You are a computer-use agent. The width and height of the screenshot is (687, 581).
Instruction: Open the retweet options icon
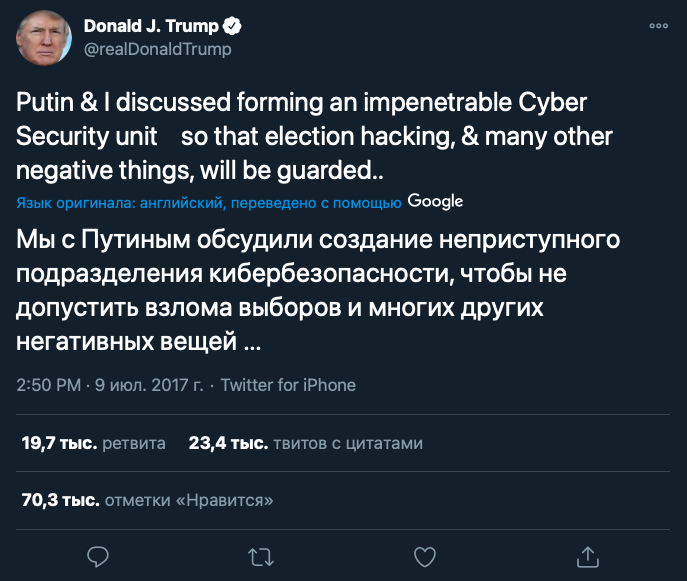click(x=261, y=555)
